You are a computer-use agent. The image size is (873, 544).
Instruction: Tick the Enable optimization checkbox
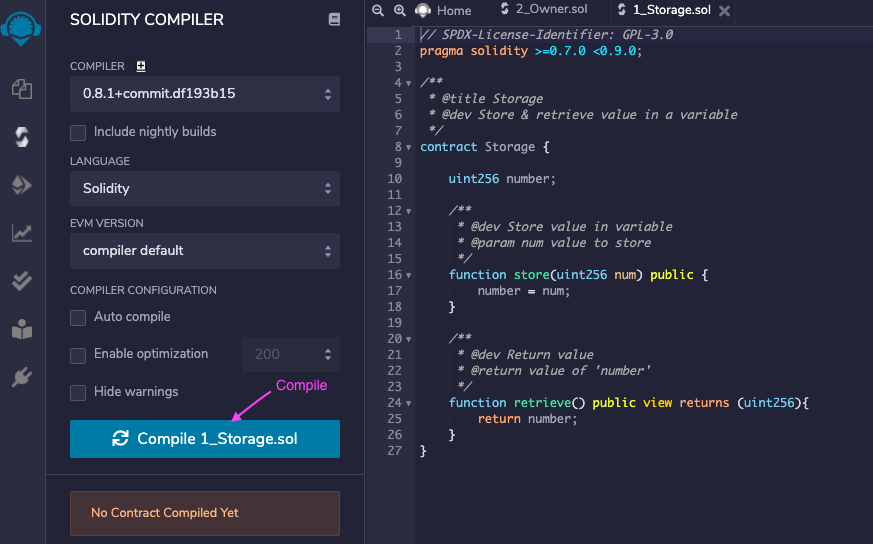coord(78,355)
